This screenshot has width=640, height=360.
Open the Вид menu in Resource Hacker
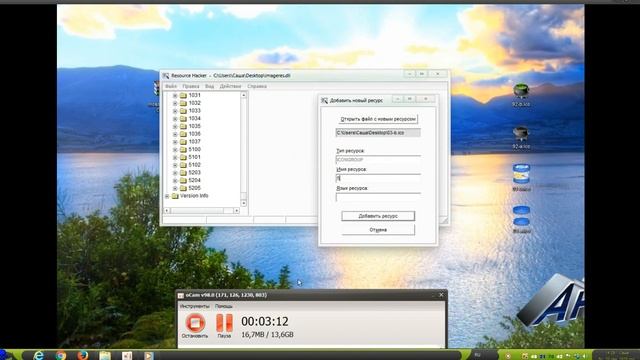[x=209, y=86]
